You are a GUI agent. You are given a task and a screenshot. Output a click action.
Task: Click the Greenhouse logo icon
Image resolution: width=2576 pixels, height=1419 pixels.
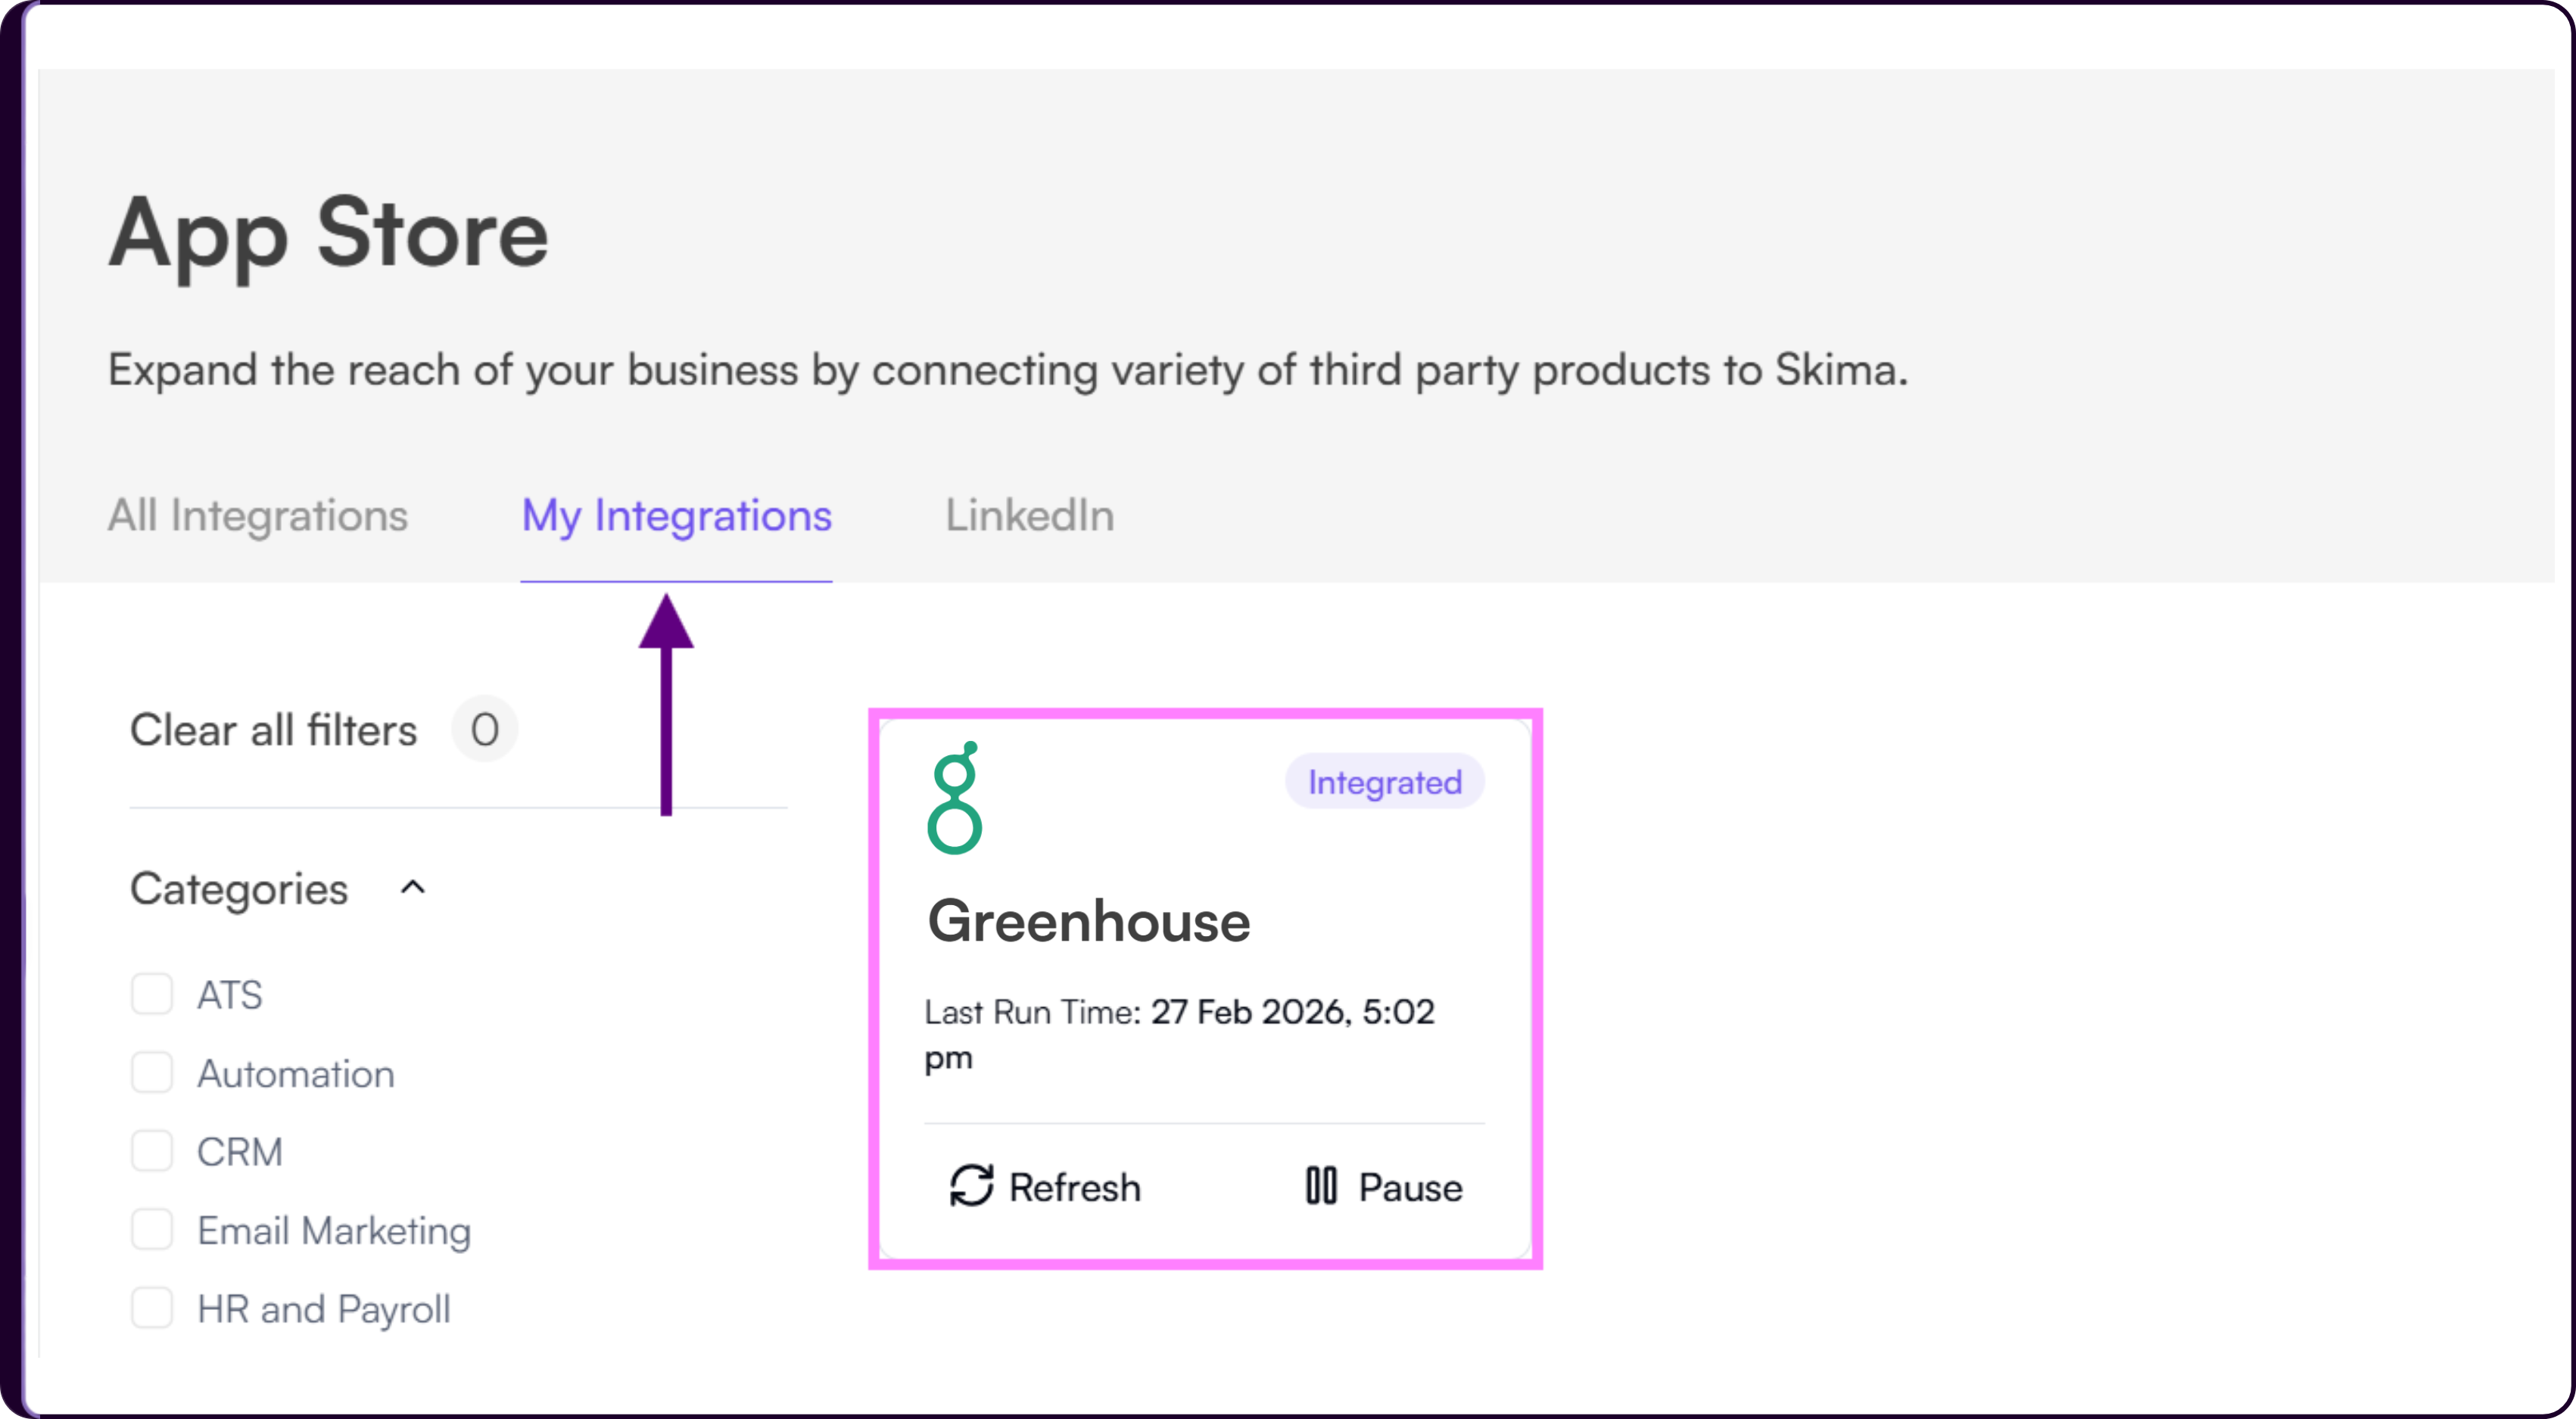tap(954, 798)
